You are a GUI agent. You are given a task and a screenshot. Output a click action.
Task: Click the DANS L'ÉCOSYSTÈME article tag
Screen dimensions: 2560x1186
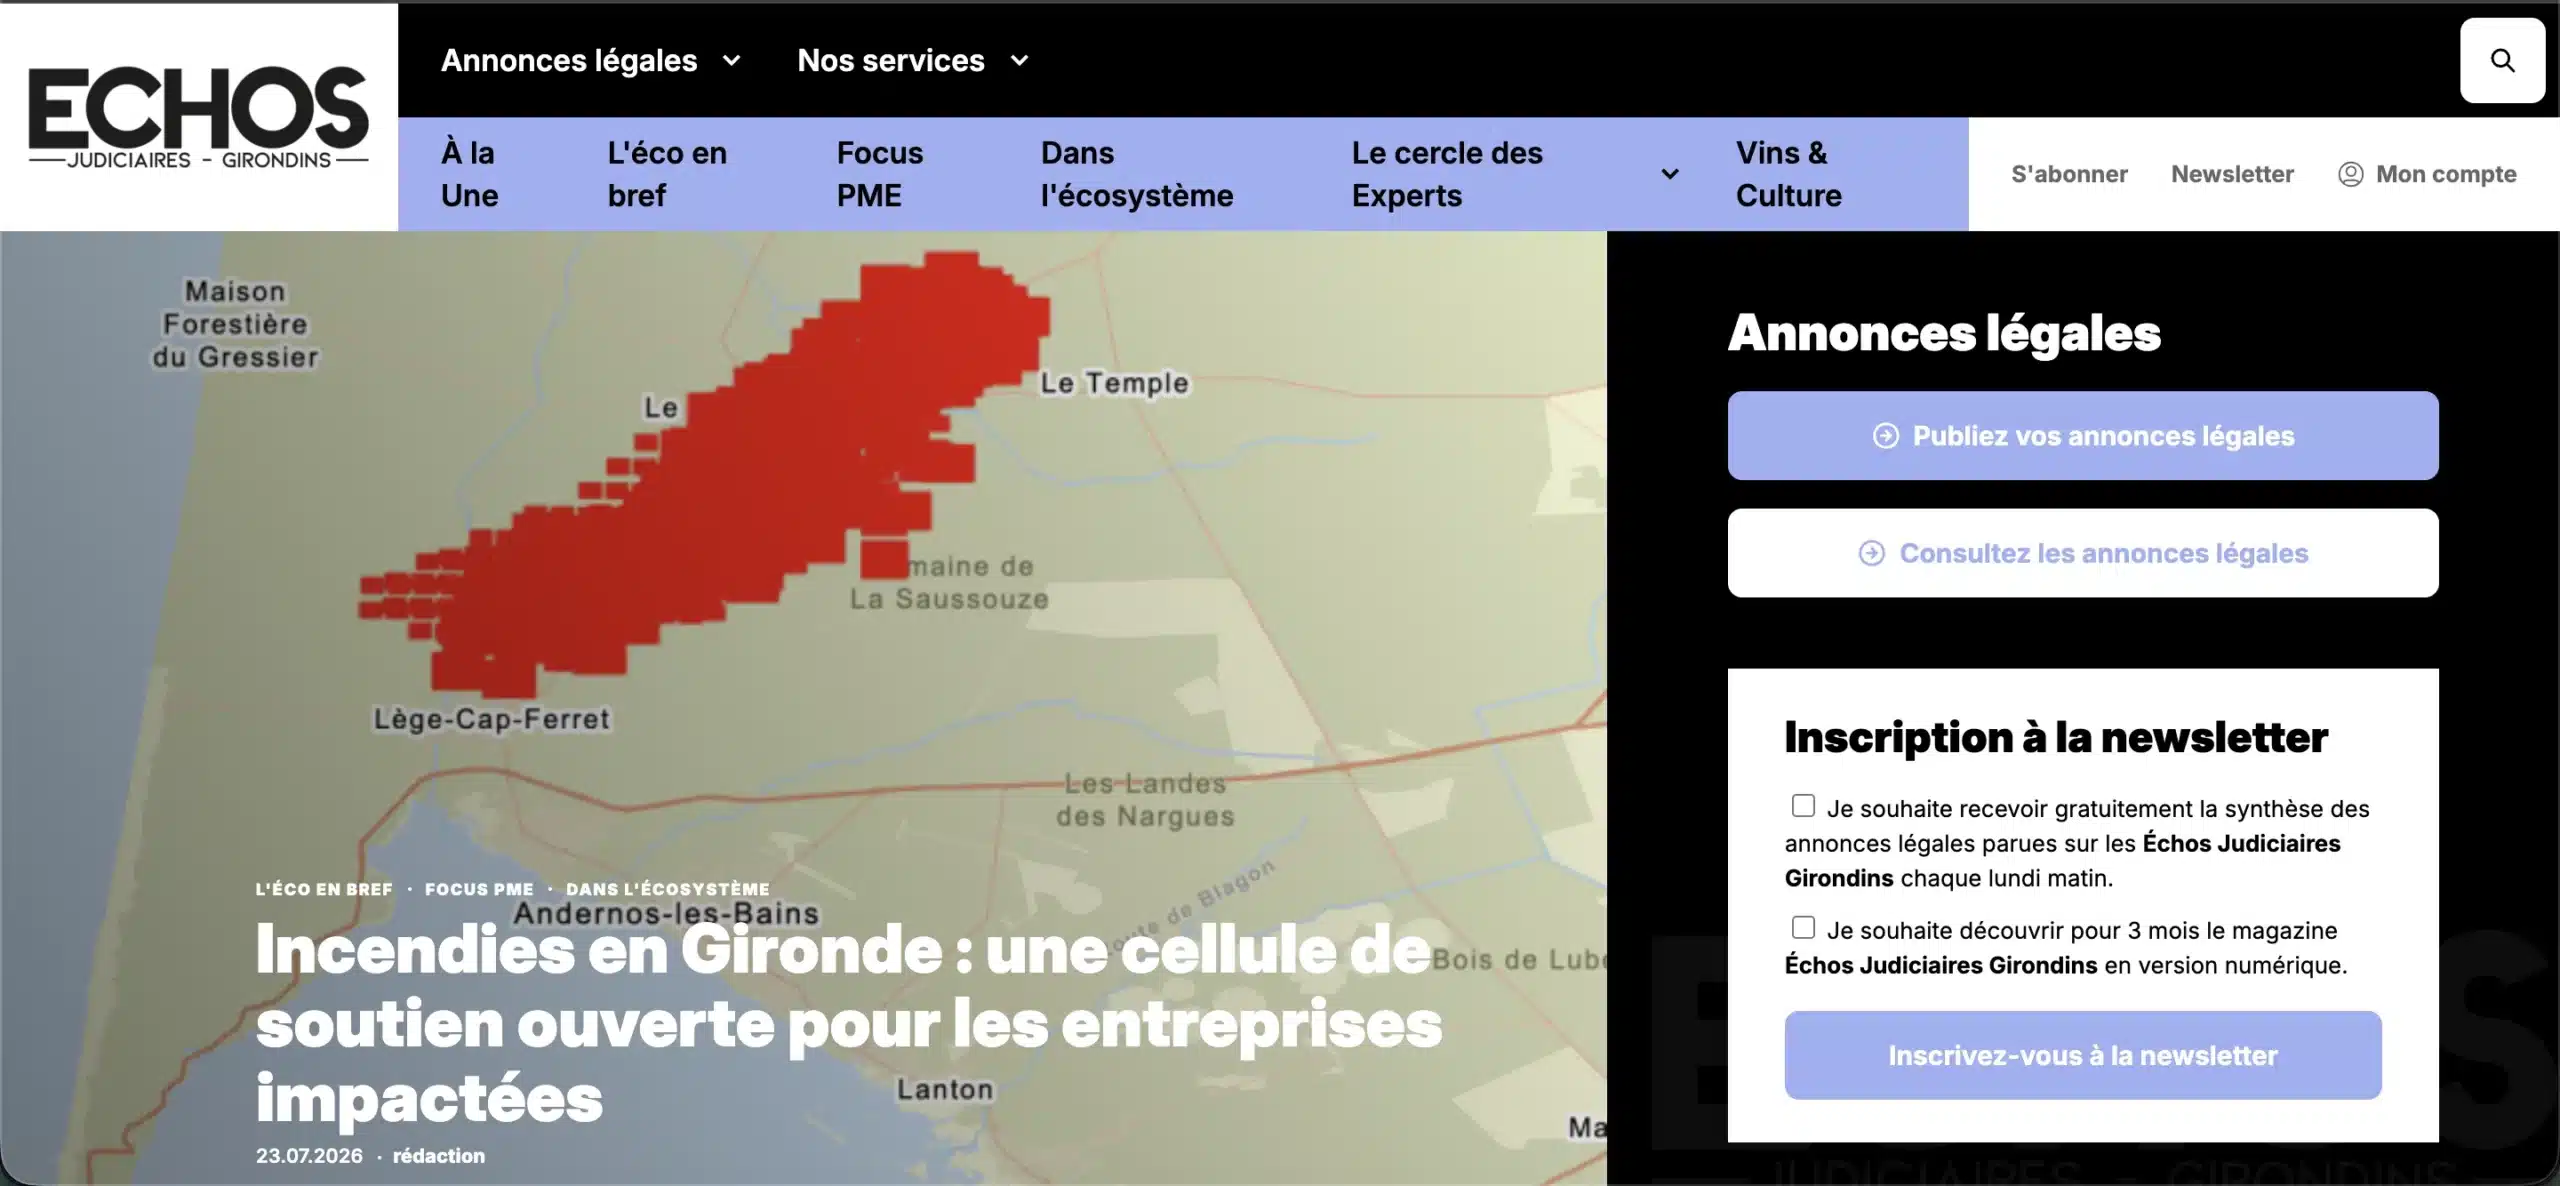[x=668, y=889]
